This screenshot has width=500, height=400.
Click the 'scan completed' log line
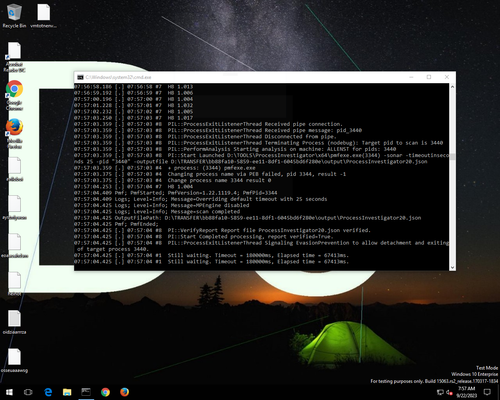pos(157,212)
